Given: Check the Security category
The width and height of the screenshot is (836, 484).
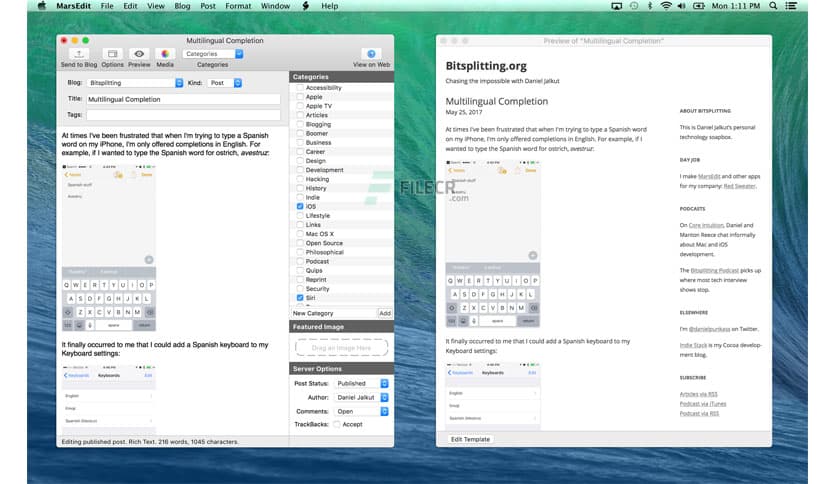Looking at the screenshot, I should [x=300, y=288].
